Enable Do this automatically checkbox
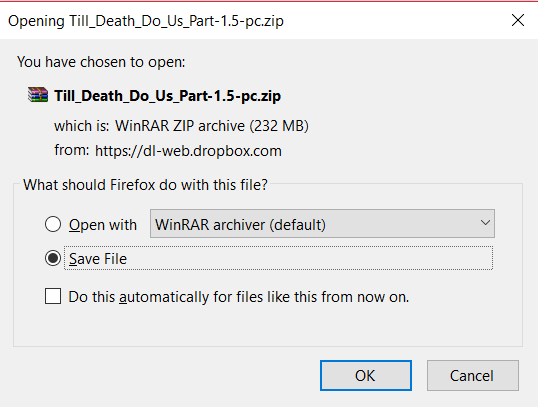 tap(53, 296)
